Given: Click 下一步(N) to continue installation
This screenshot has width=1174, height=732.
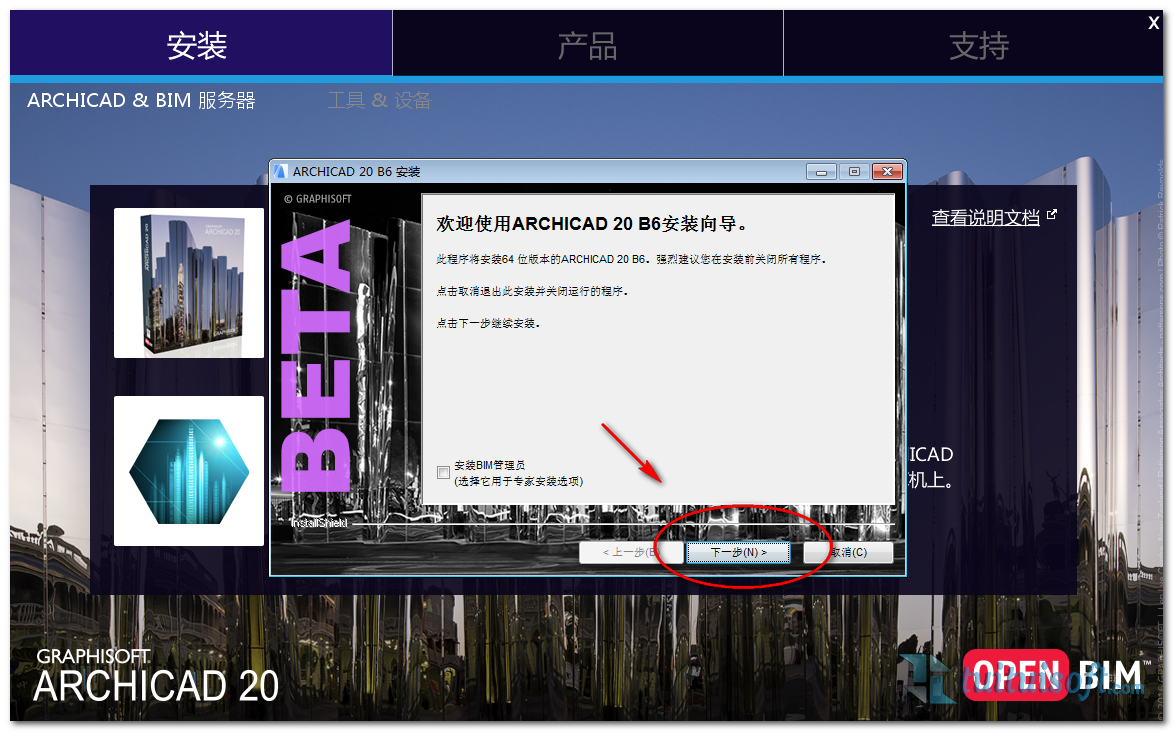Looking at the screenshot, I should coord(738,552).
